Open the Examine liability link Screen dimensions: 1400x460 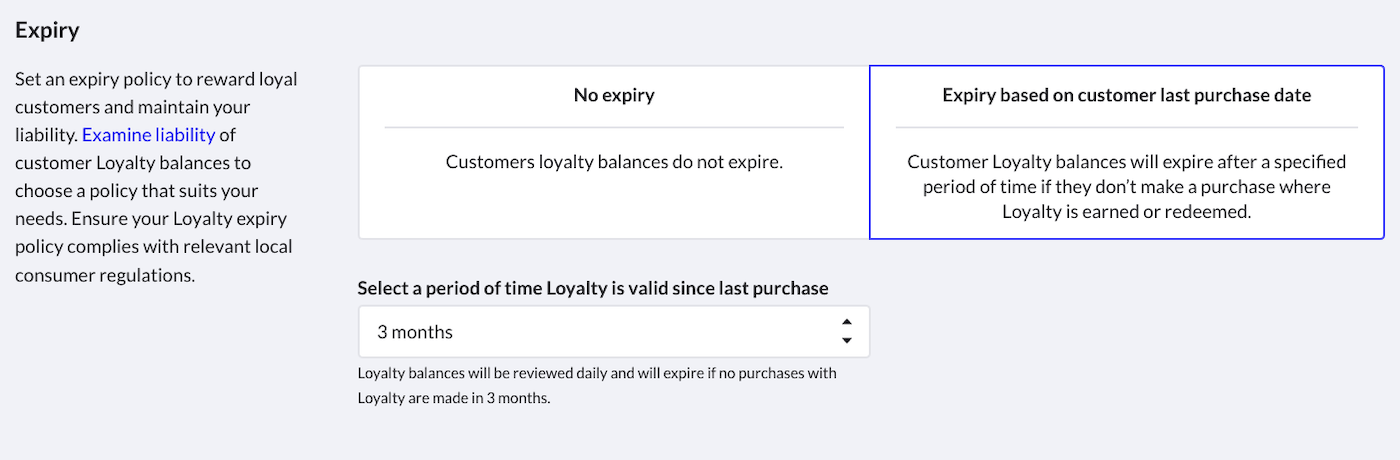point(148,134)
